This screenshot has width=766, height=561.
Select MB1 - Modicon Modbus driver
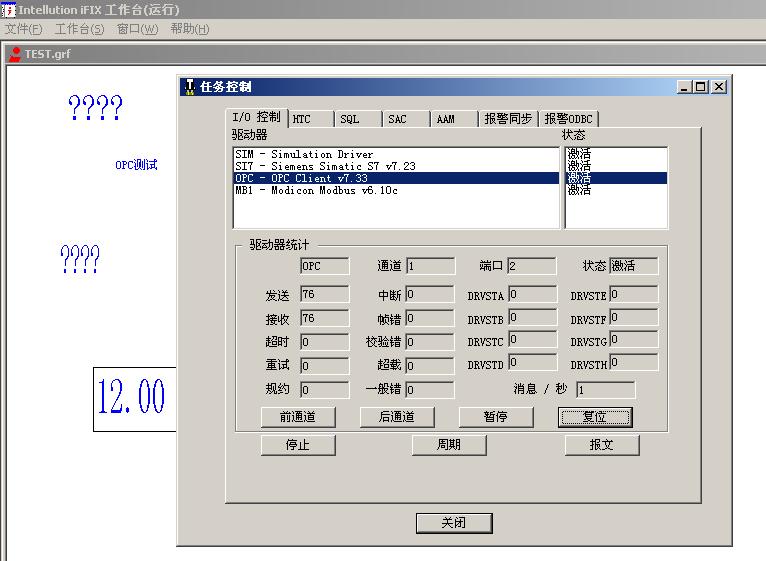tap(396, 190)
